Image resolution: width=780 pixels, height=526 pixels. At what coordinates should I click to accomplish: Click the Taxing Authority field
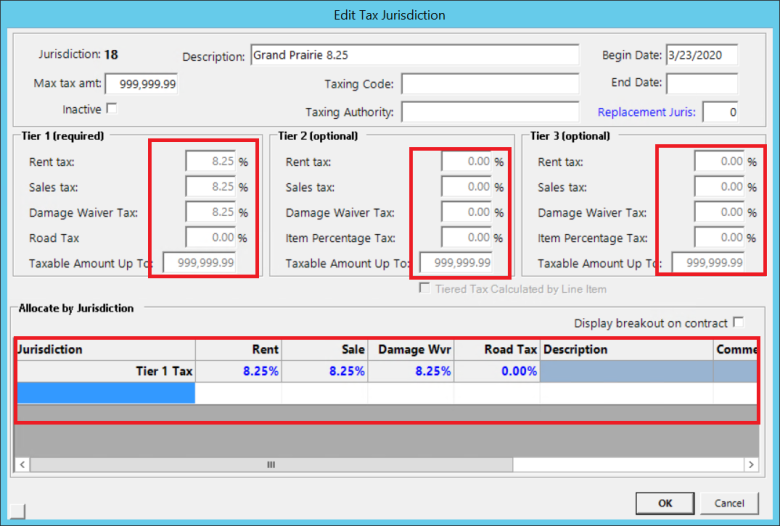pos(490,112)
